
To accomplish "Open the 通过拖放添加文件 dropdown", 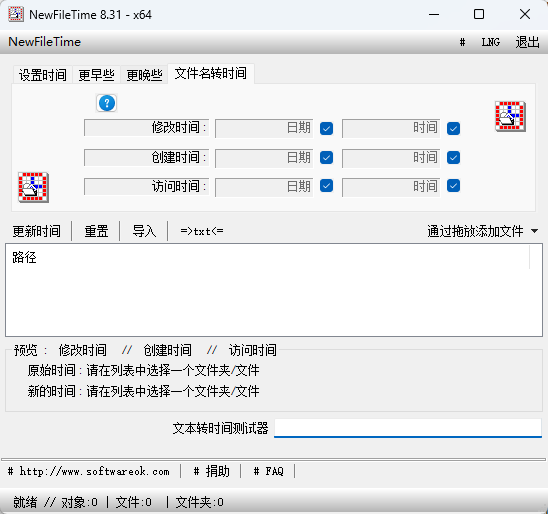I will pyautogui.click(x=483, y=231).
